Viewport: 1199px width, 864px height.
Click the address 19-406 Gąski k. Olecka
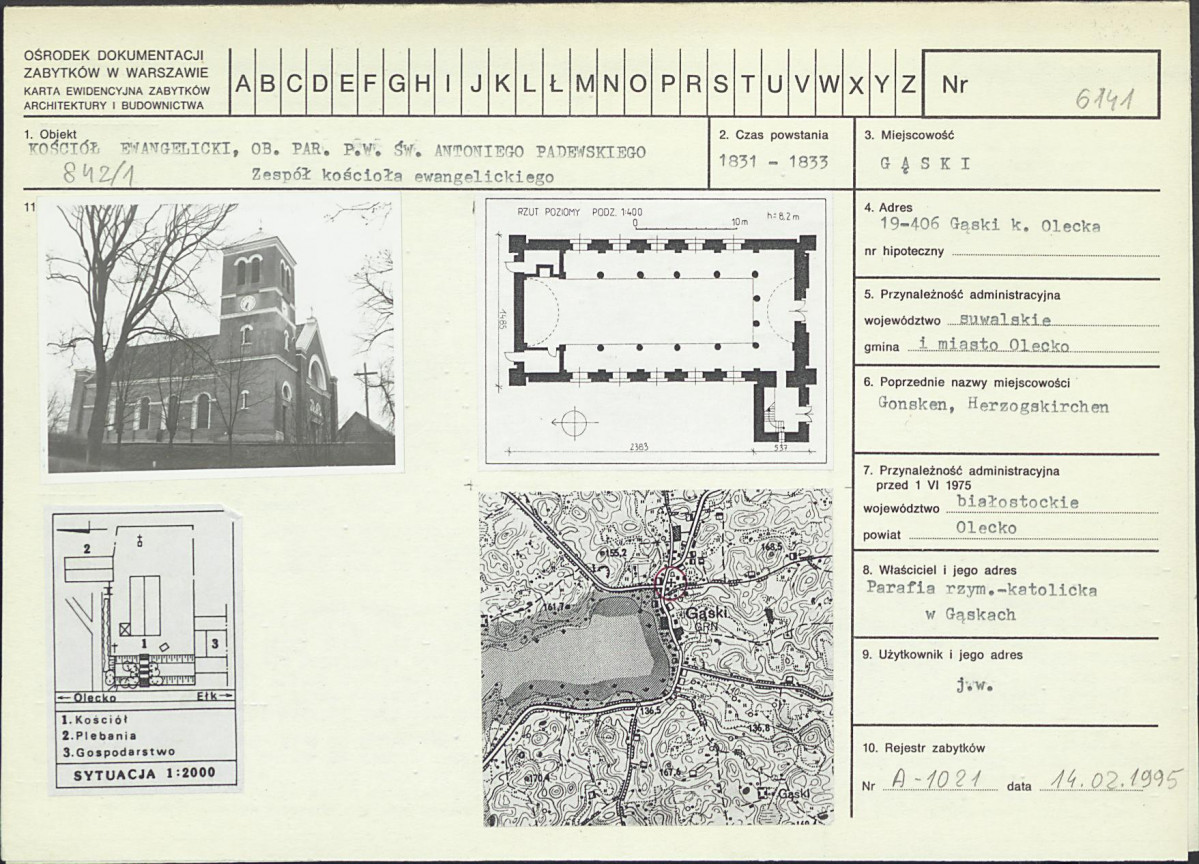[990, 226]
